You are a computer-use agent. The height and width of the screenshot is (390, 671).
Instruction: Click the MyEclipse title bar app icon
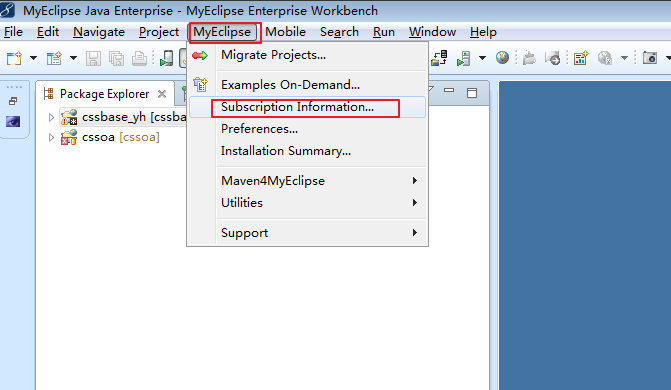(8, 9)
